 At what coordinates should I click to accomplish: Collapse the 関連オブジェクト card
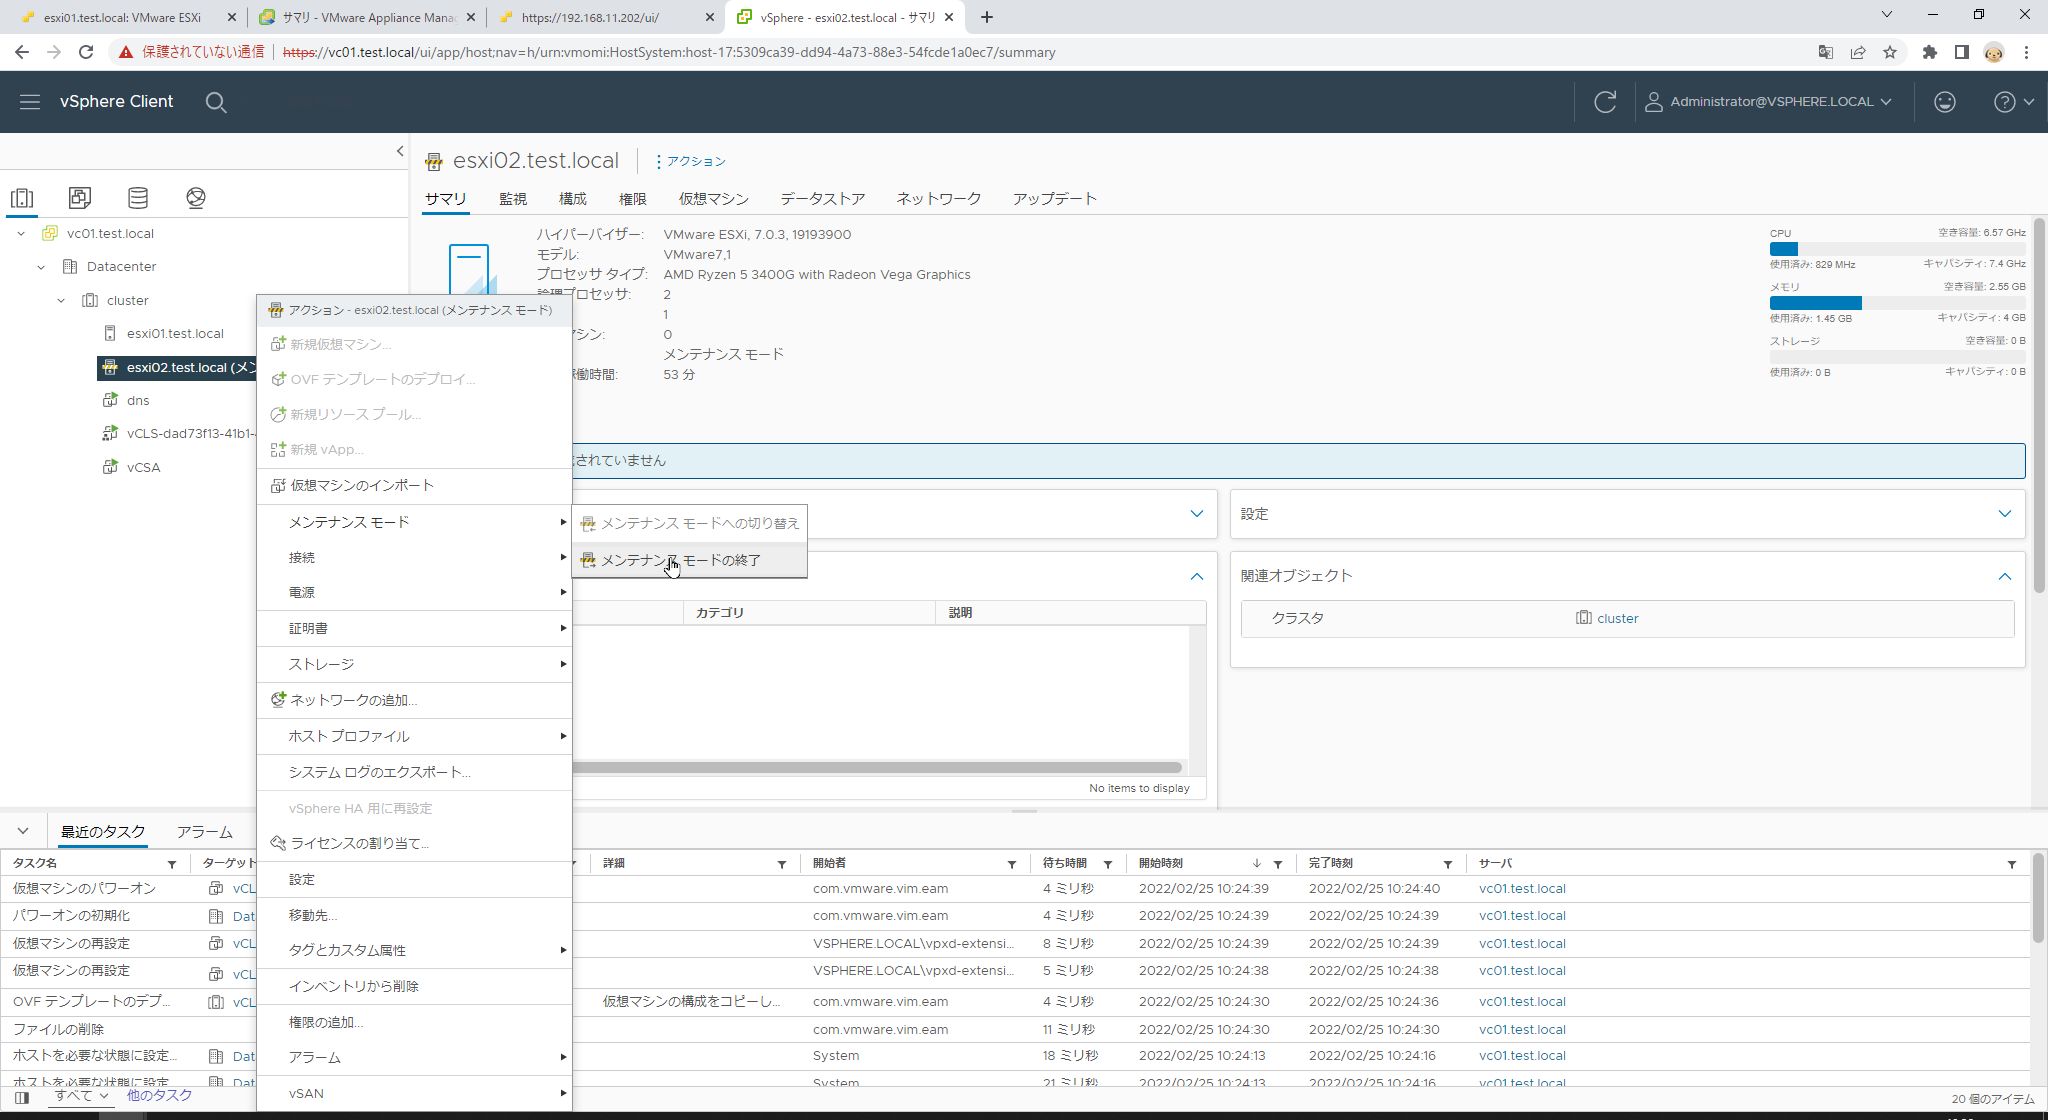[x=2004, y=576]
